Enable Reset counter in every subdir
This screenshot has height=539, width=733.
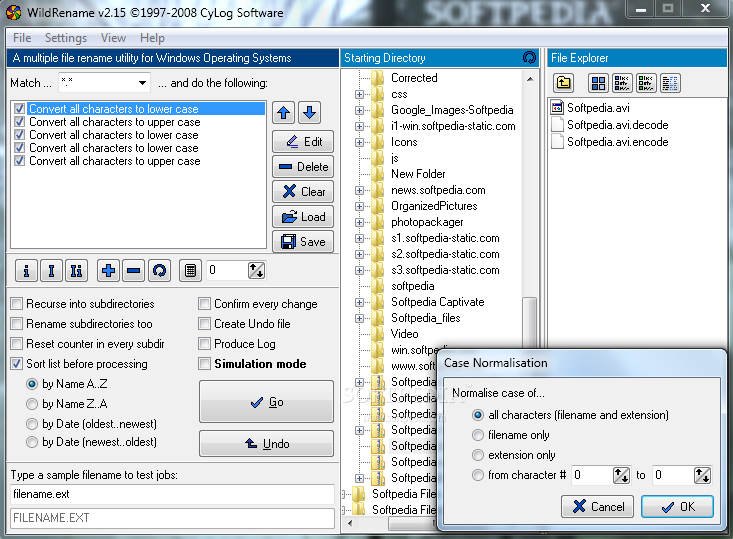17,344
